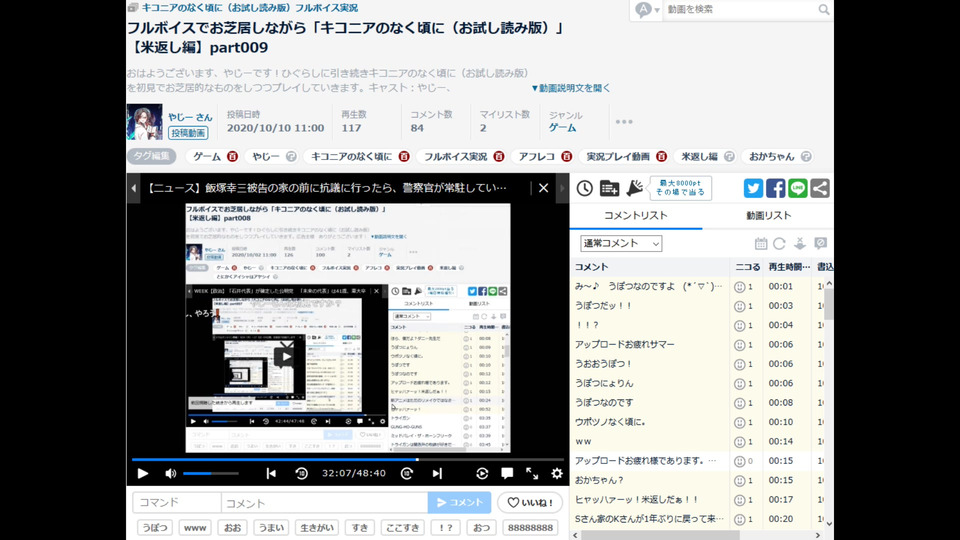The width and height of the screenshot is (960, 540).
Task: Open the 最大8000pt promotion button
Action: (x=680, y=188)
